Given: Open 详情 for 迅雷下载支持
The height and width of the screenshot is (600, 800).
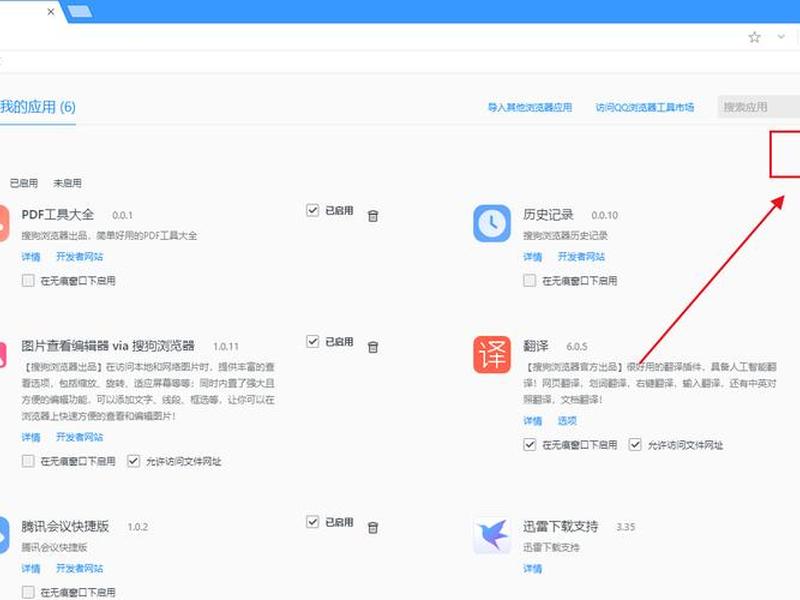Looking at the screenshot, I should (532, 568).
